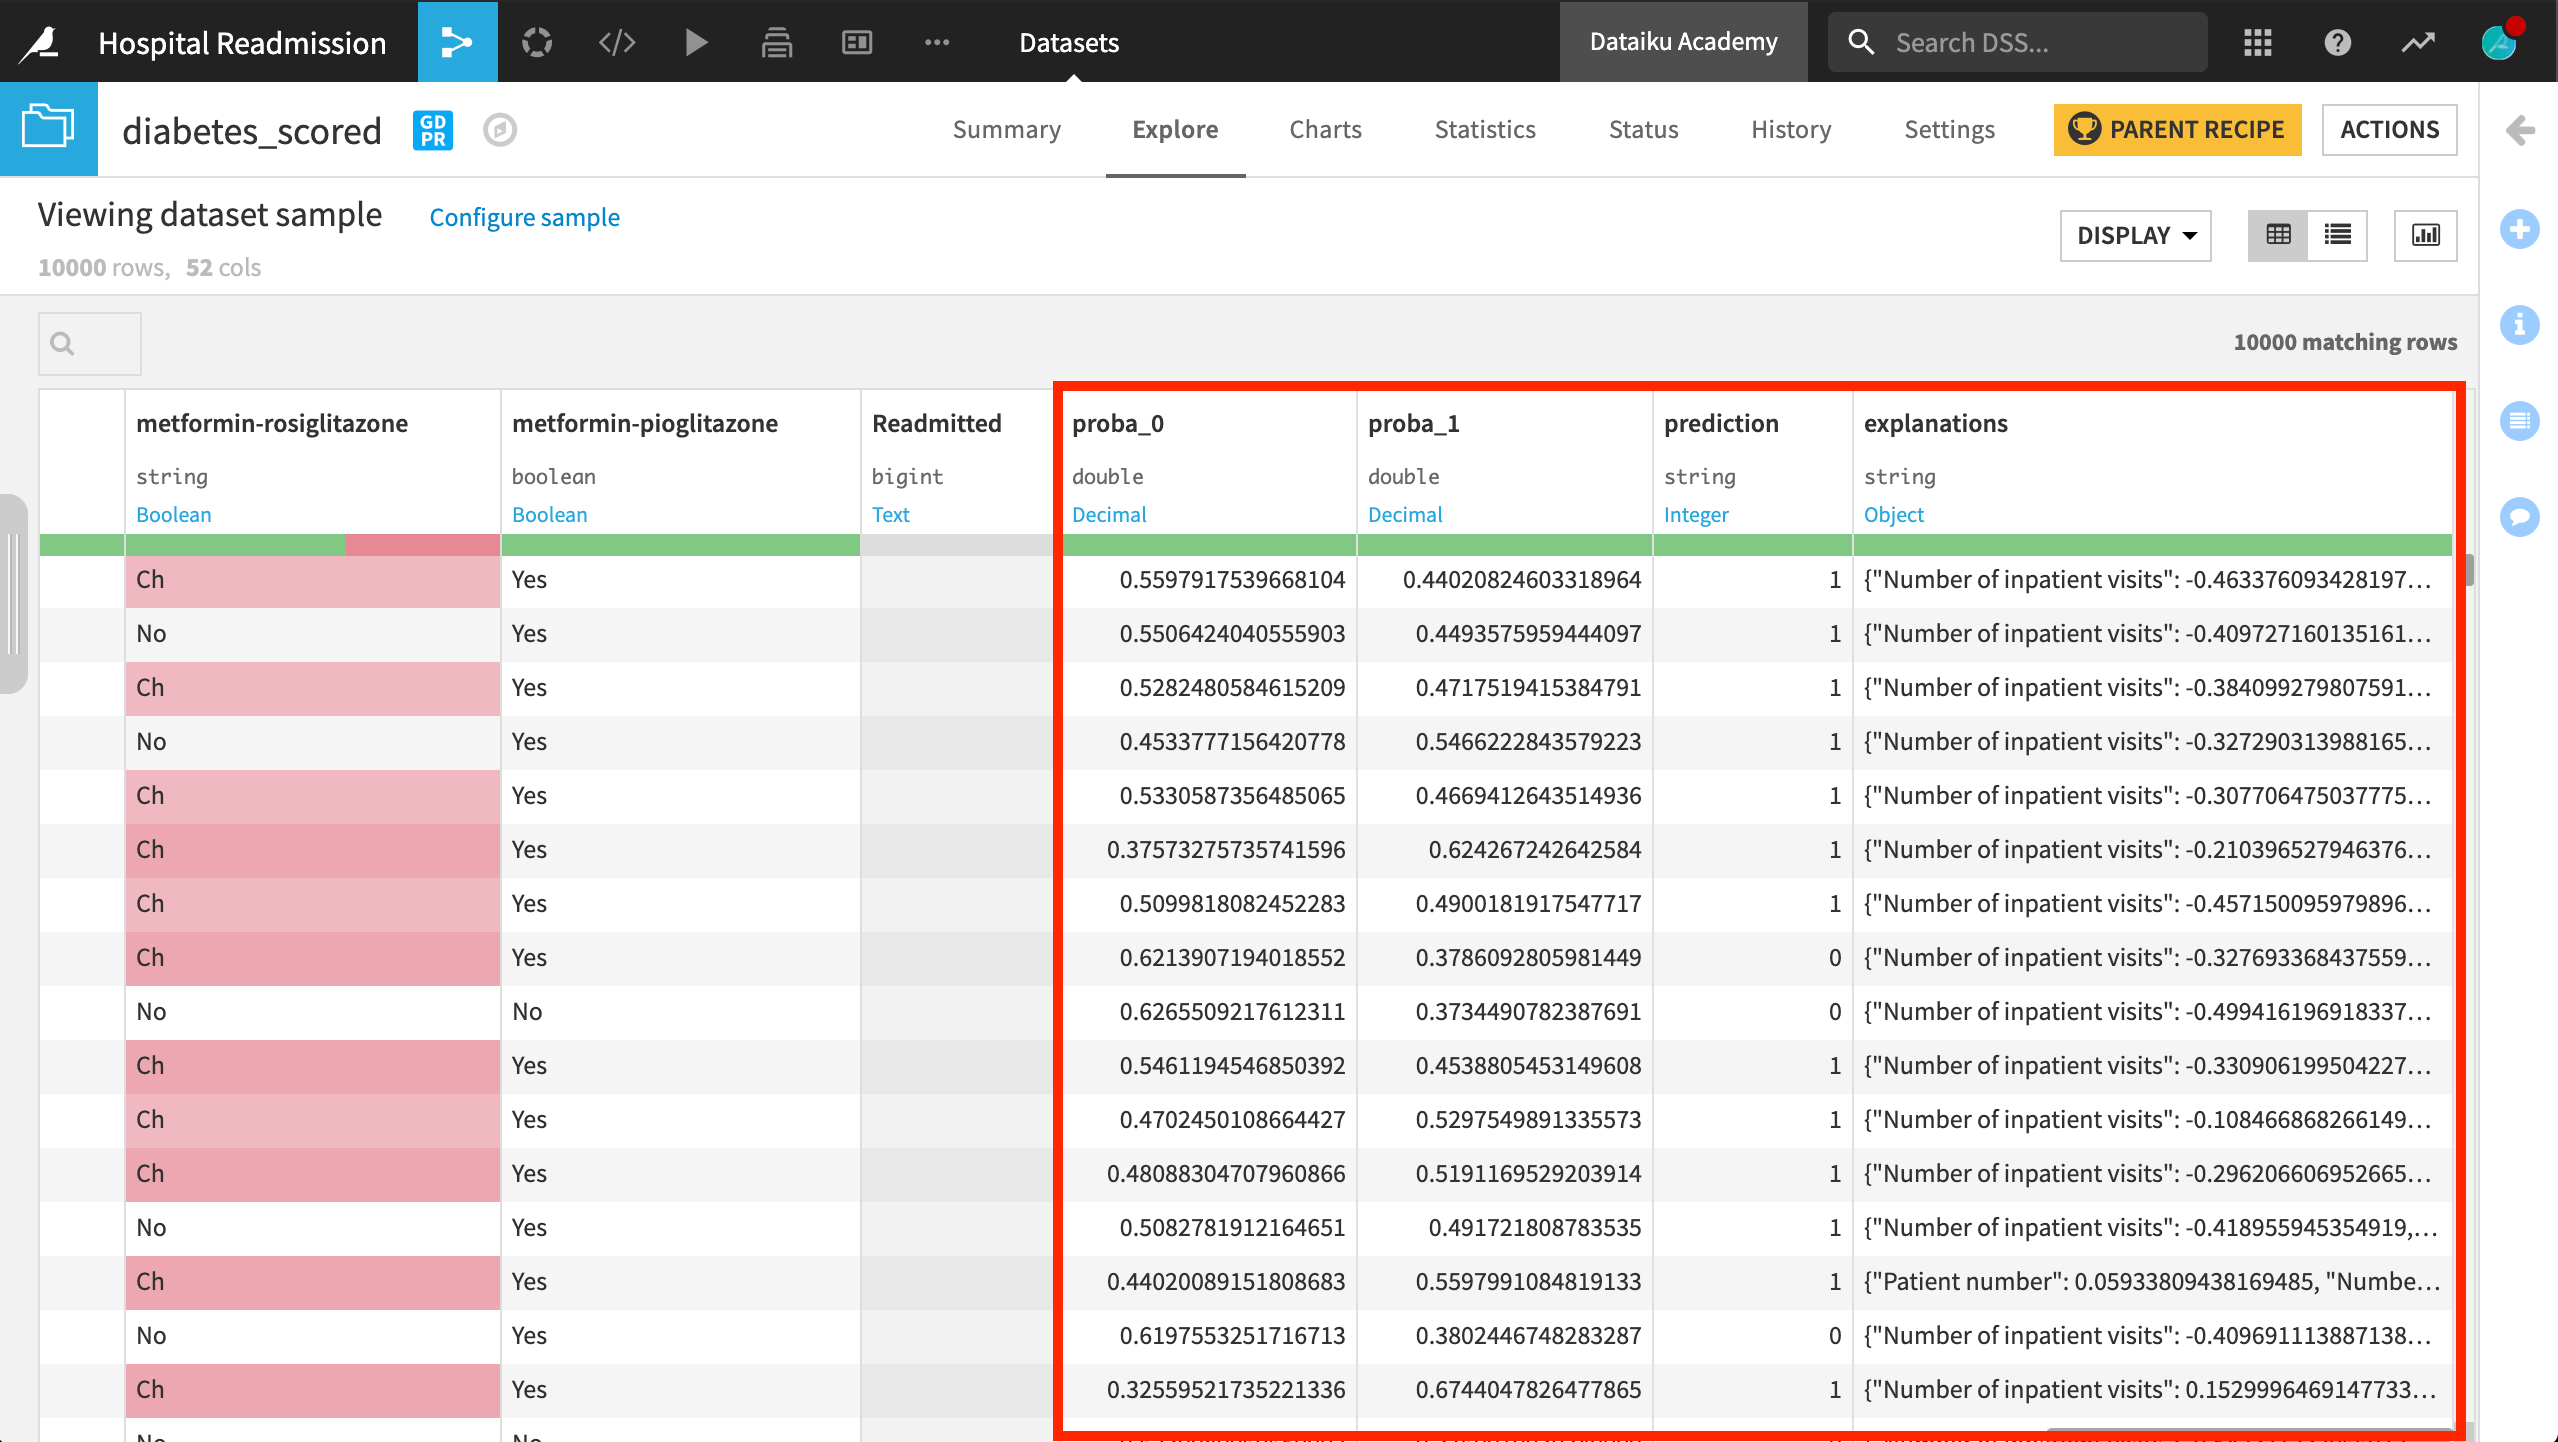Click the help question mark icon
2558x1442 pixels.
coord(2337,42)
